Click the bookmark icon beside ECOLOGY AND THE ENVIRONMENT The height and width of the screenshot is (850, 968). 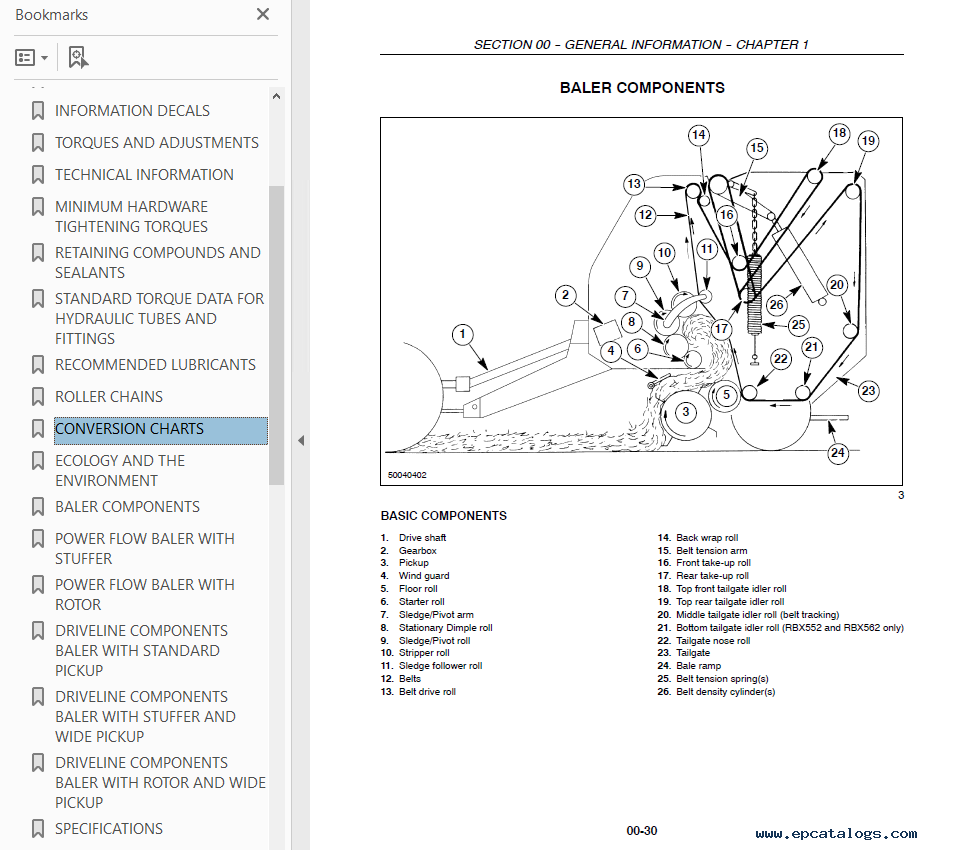coord(38,460)
